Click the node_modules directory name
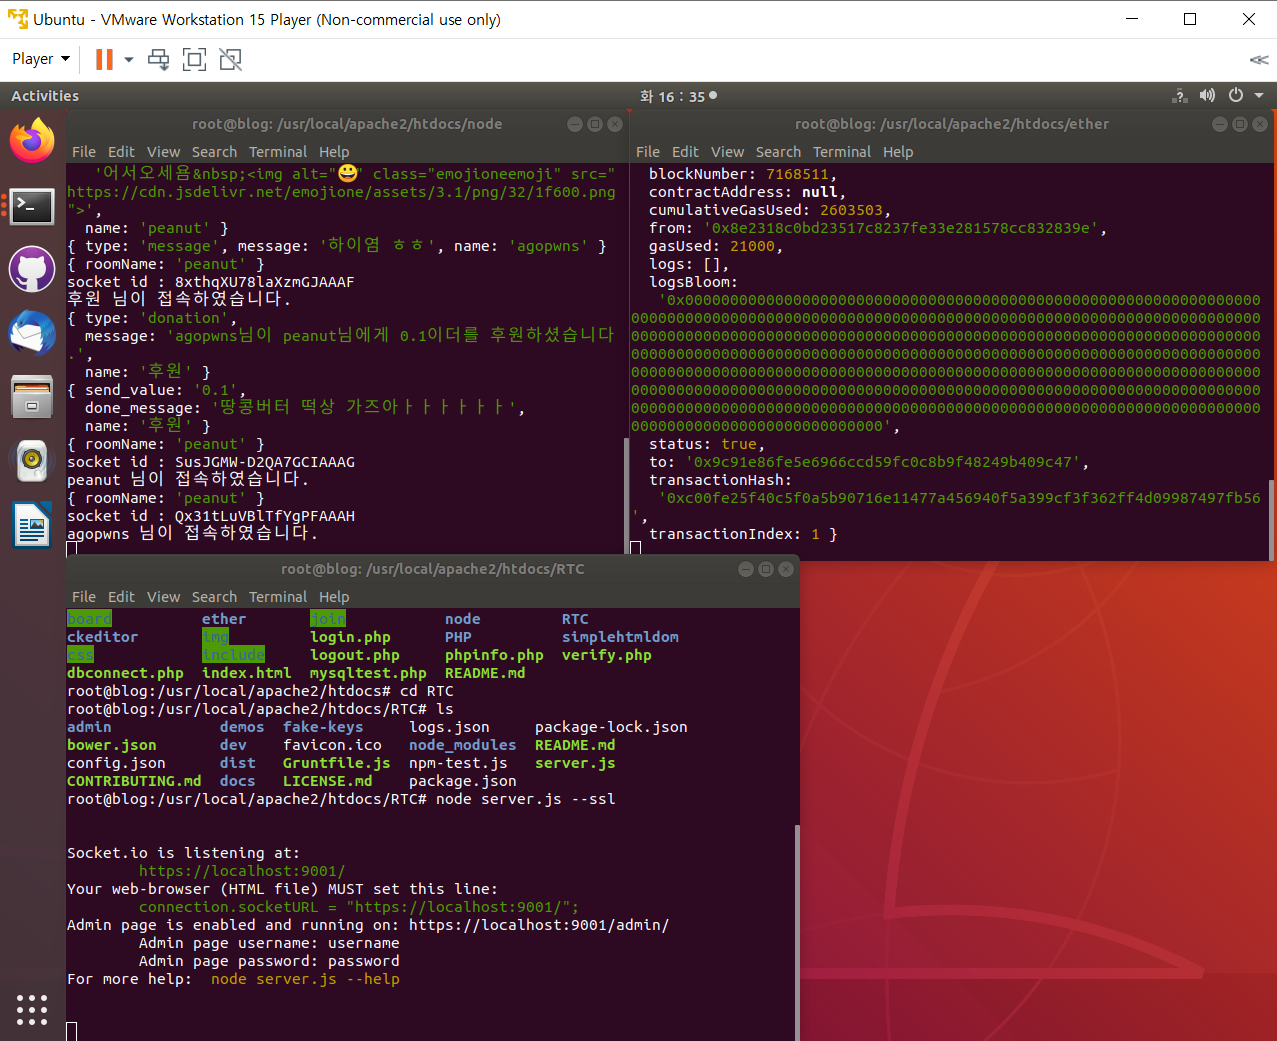 coord(462,745)
